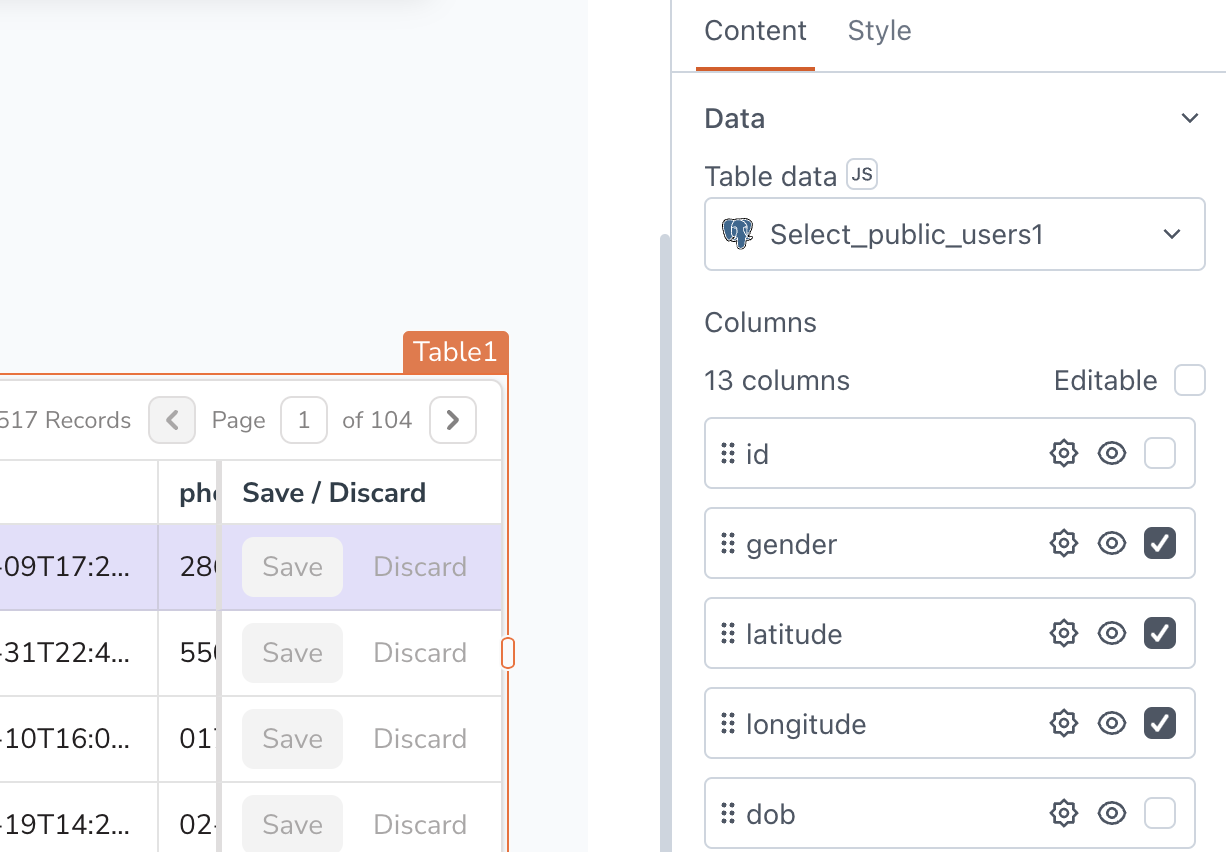Open the Select_public_users1 data dropdown
This screenshot has width=1226, height=852.
955,234
